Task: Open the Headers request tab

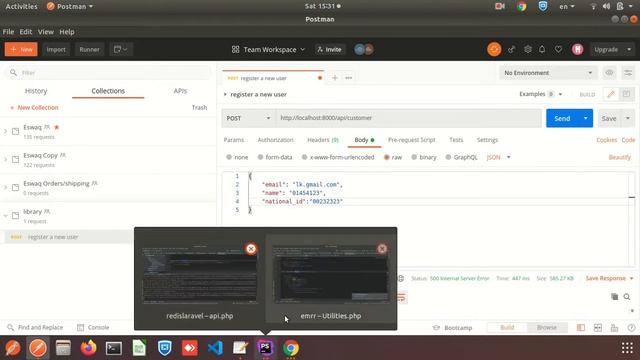Action: [323, 140]
